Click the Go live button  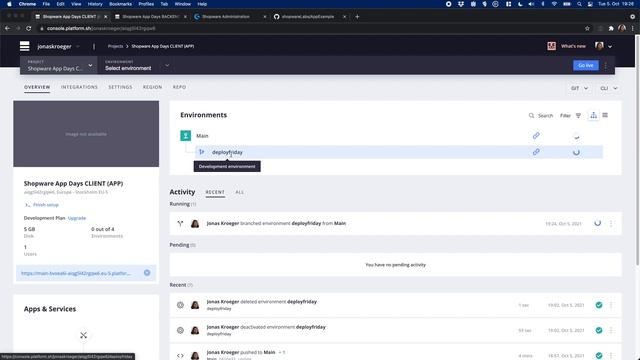click(585, 65)
